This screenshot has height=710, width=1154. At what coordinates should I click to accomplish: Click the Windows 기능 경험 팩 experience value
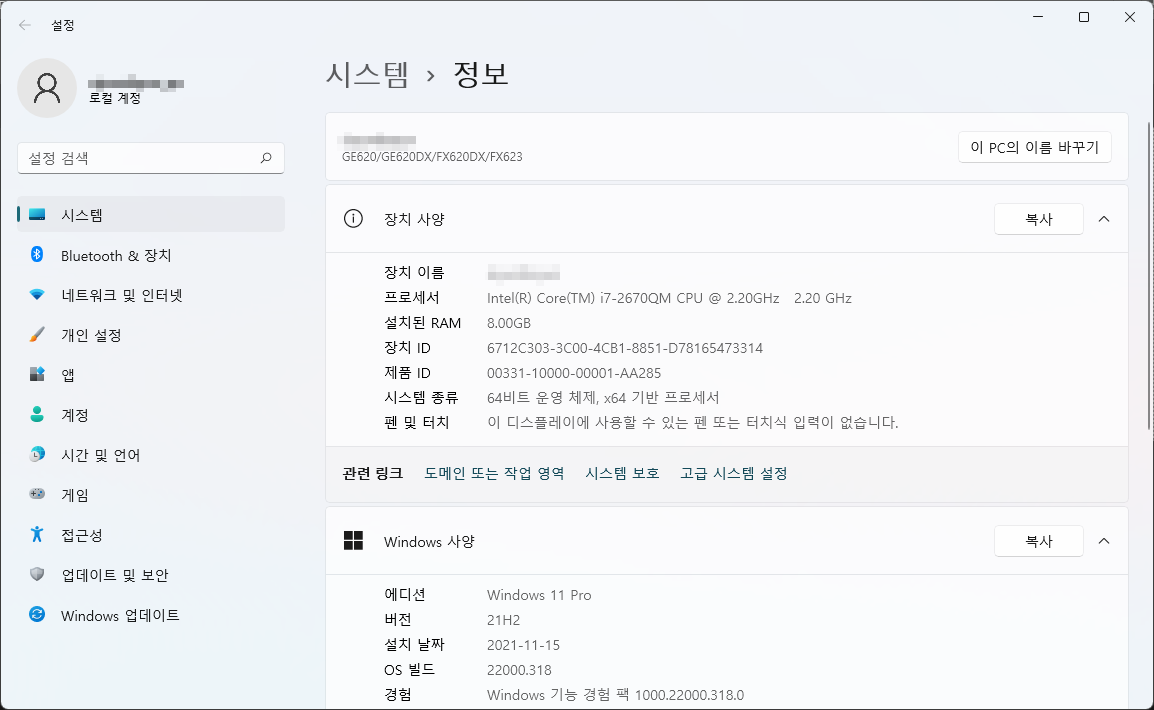(615, 695)
